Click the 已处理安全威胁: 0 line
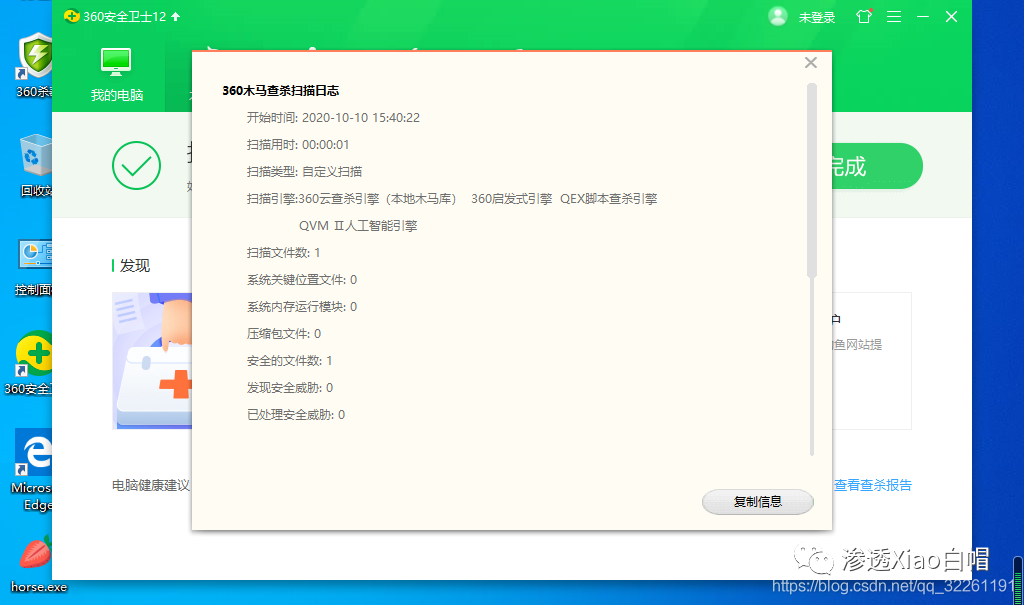 tap(296, 415)
